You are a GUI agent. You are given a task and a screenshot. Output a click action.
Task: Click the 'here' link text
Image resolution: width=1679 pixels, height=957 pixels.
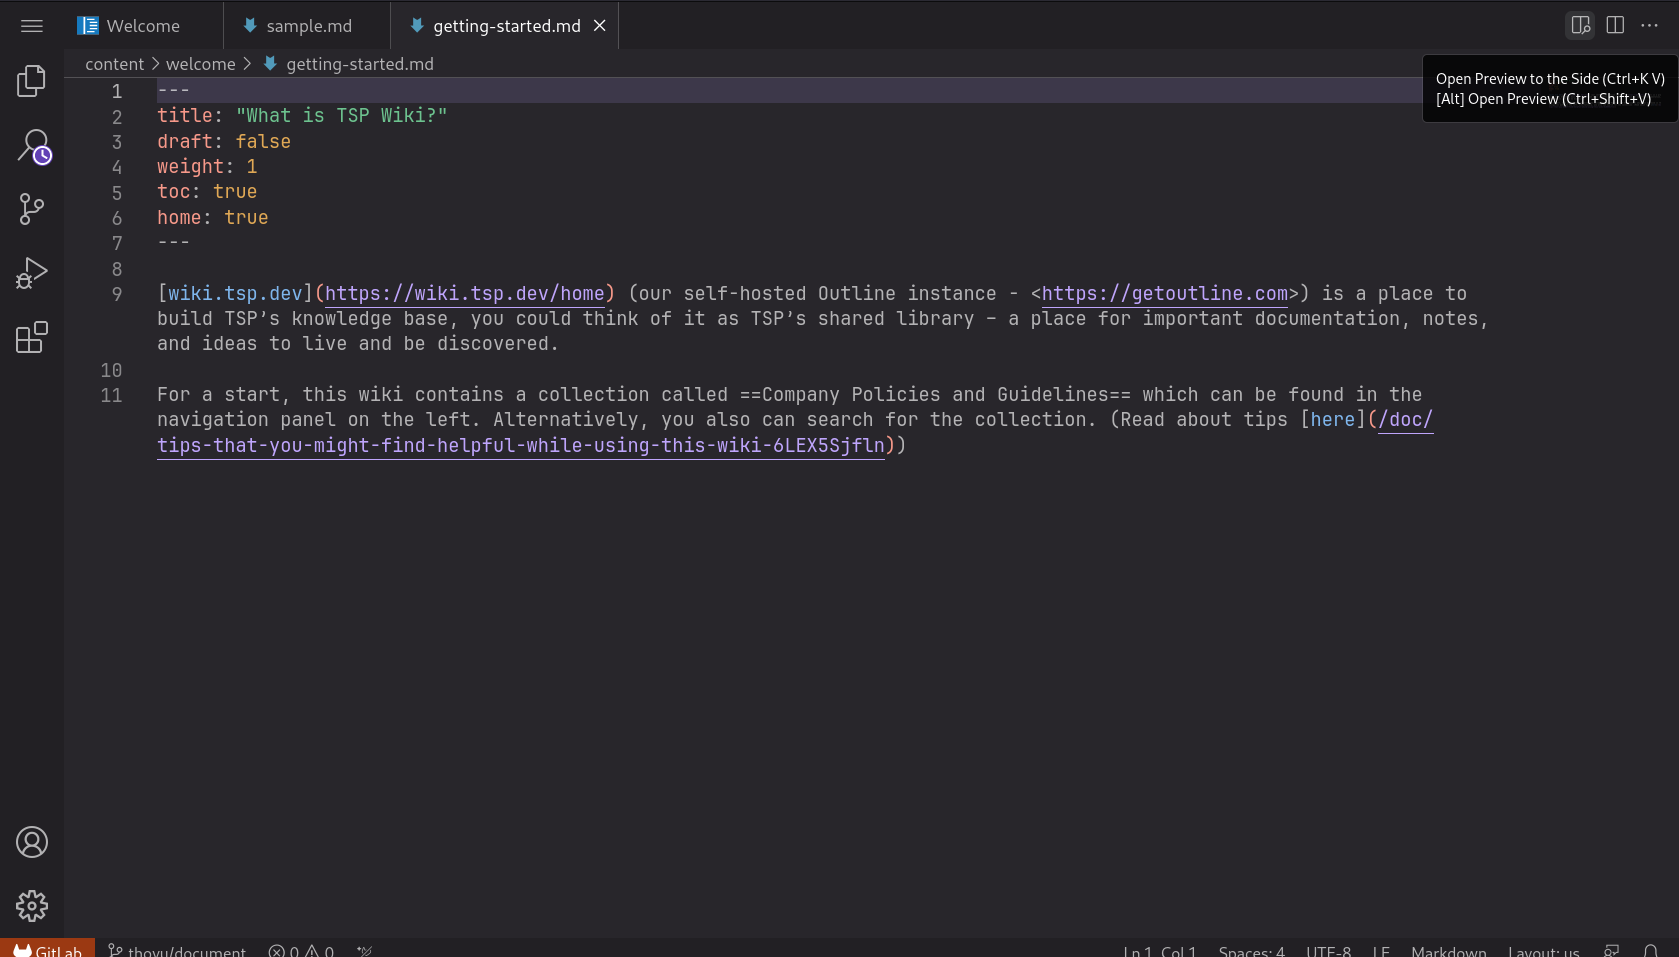click(1333, 420)
